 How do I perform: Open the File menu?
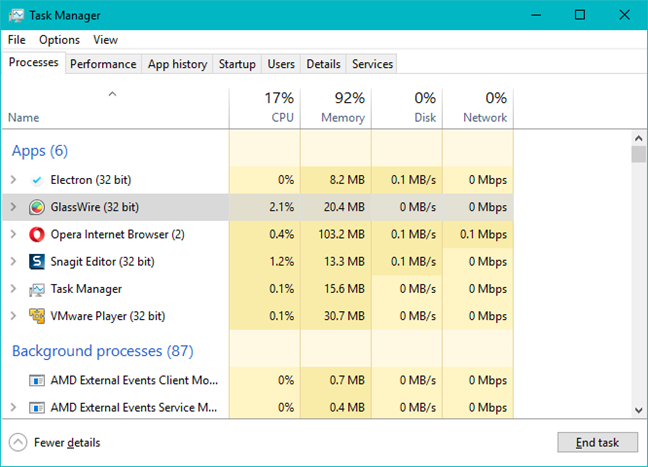point(17,40)
